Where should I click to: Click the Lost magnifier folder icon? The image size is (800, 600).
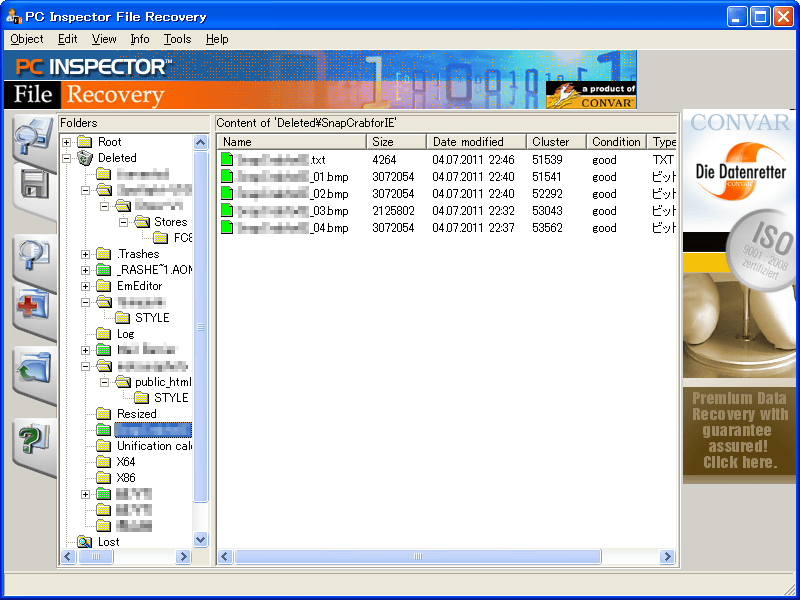click(x=85, y=541)
